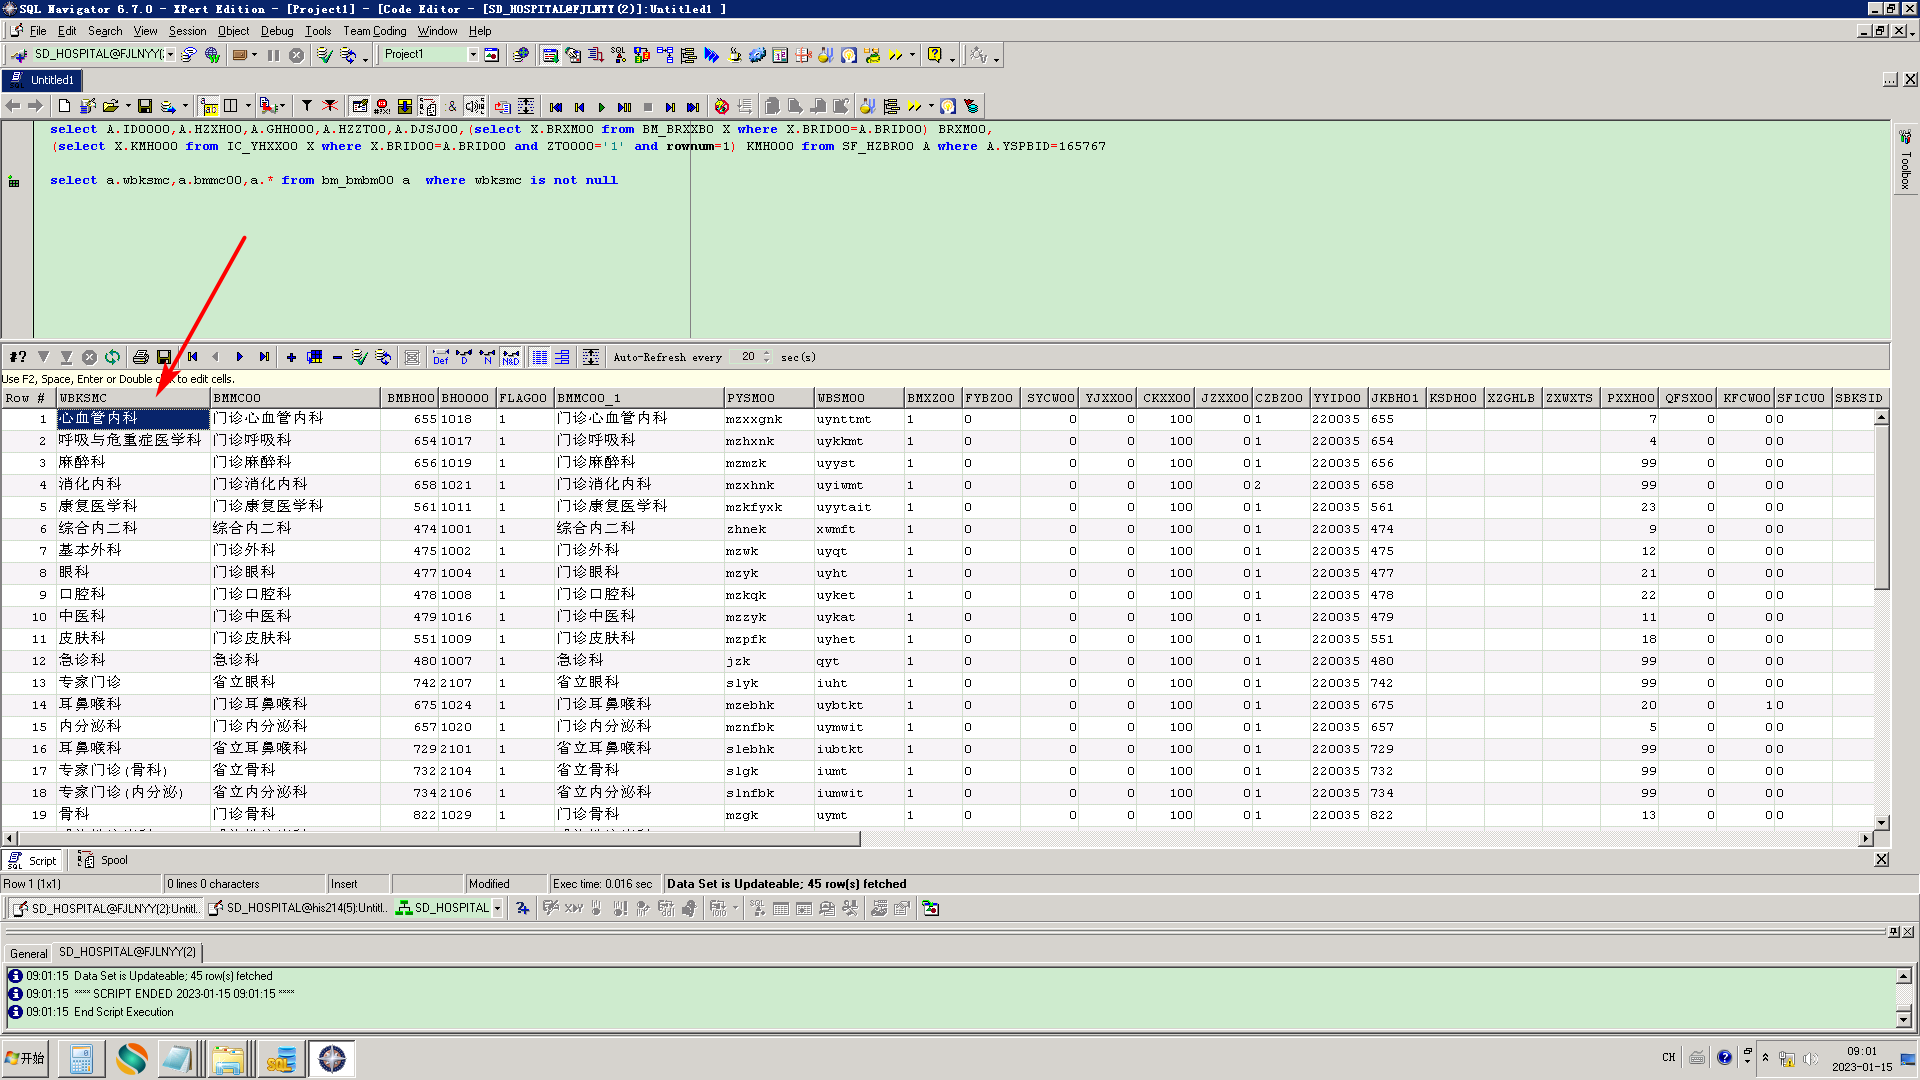The height and width of the screenshot is (1080, 1920).
Task: Apply the filter funnel icon in editor toolbar
Action: point(307,106)
